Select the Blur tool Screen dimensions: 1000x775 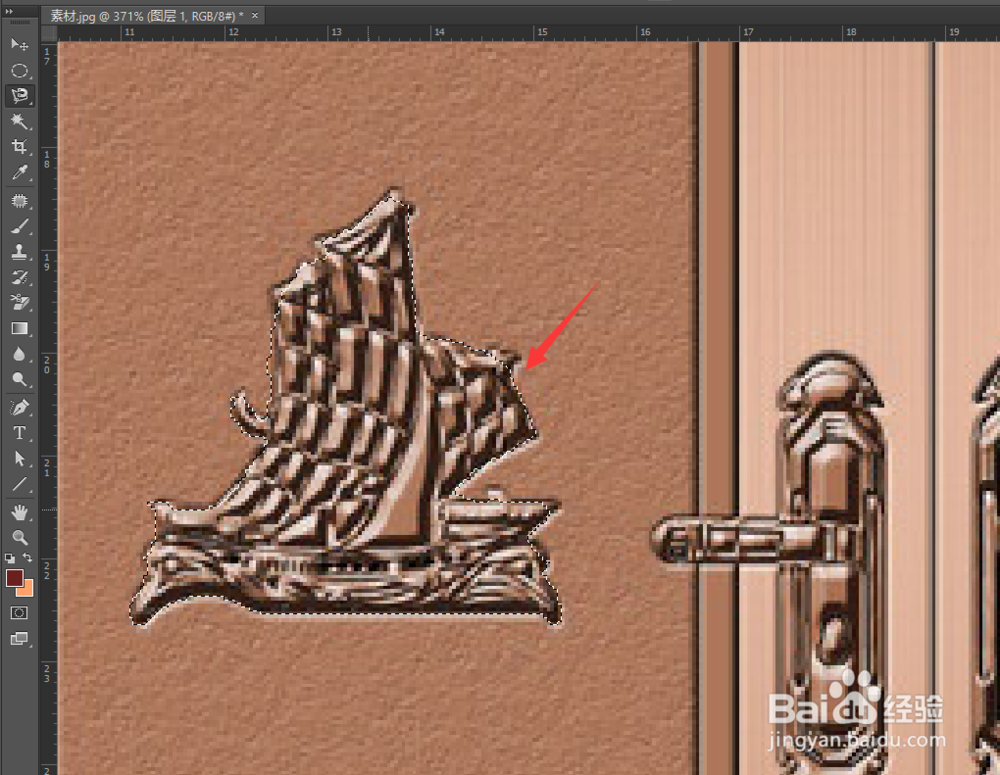(x=19, y=354)
